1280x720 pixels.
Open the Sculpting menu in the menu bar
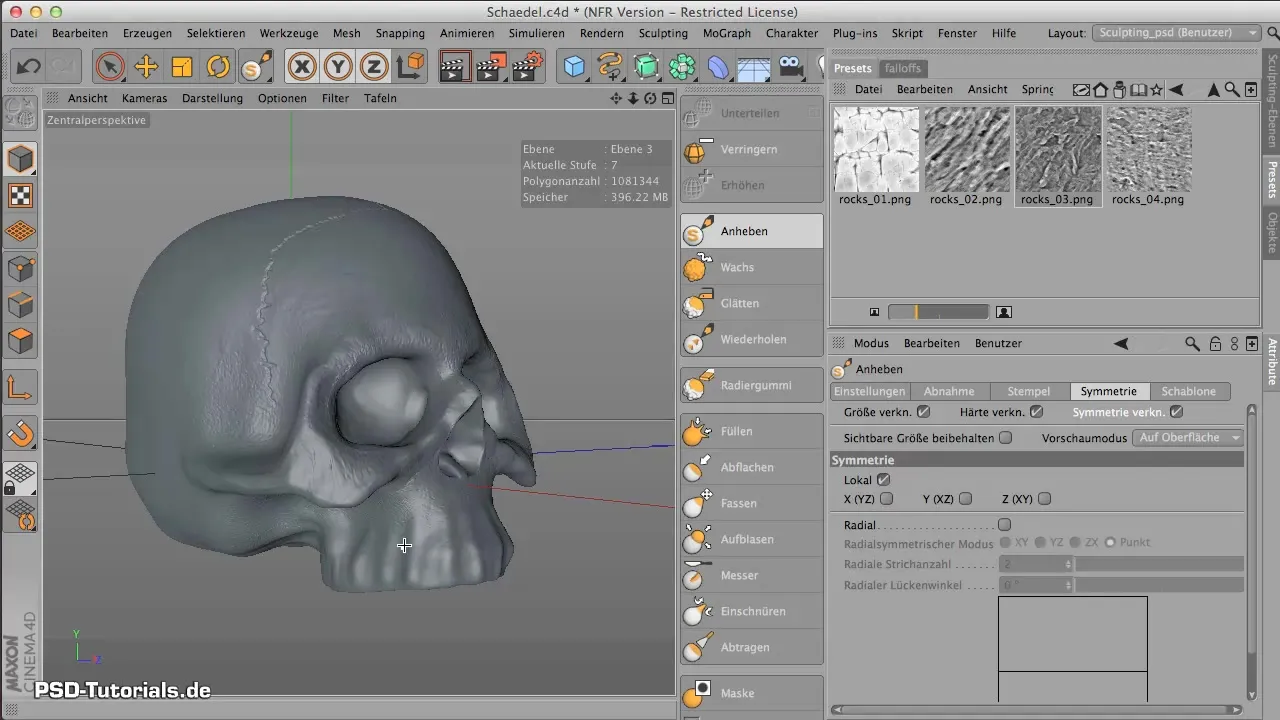click(662, 33)
